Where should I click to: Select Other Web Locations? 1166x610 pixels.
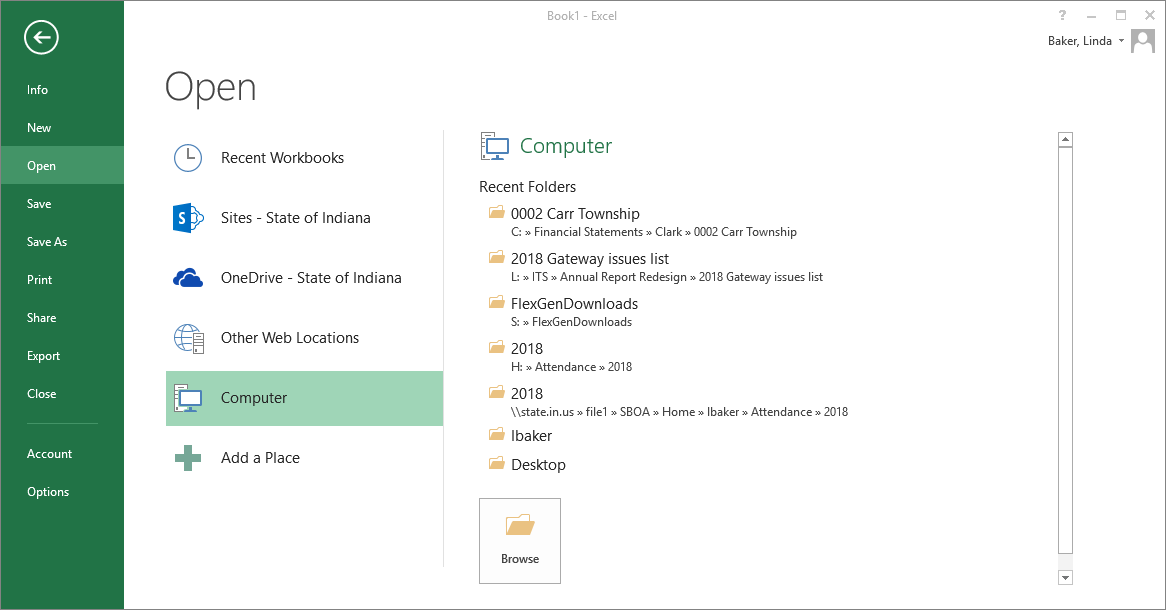304,338
